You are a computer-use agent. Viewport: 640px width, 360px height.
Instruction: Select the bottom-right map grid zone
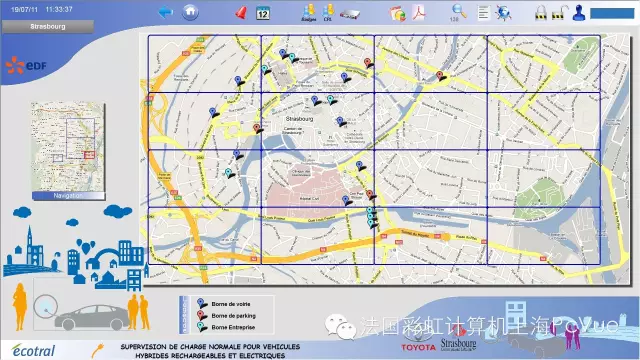(543, 236)
